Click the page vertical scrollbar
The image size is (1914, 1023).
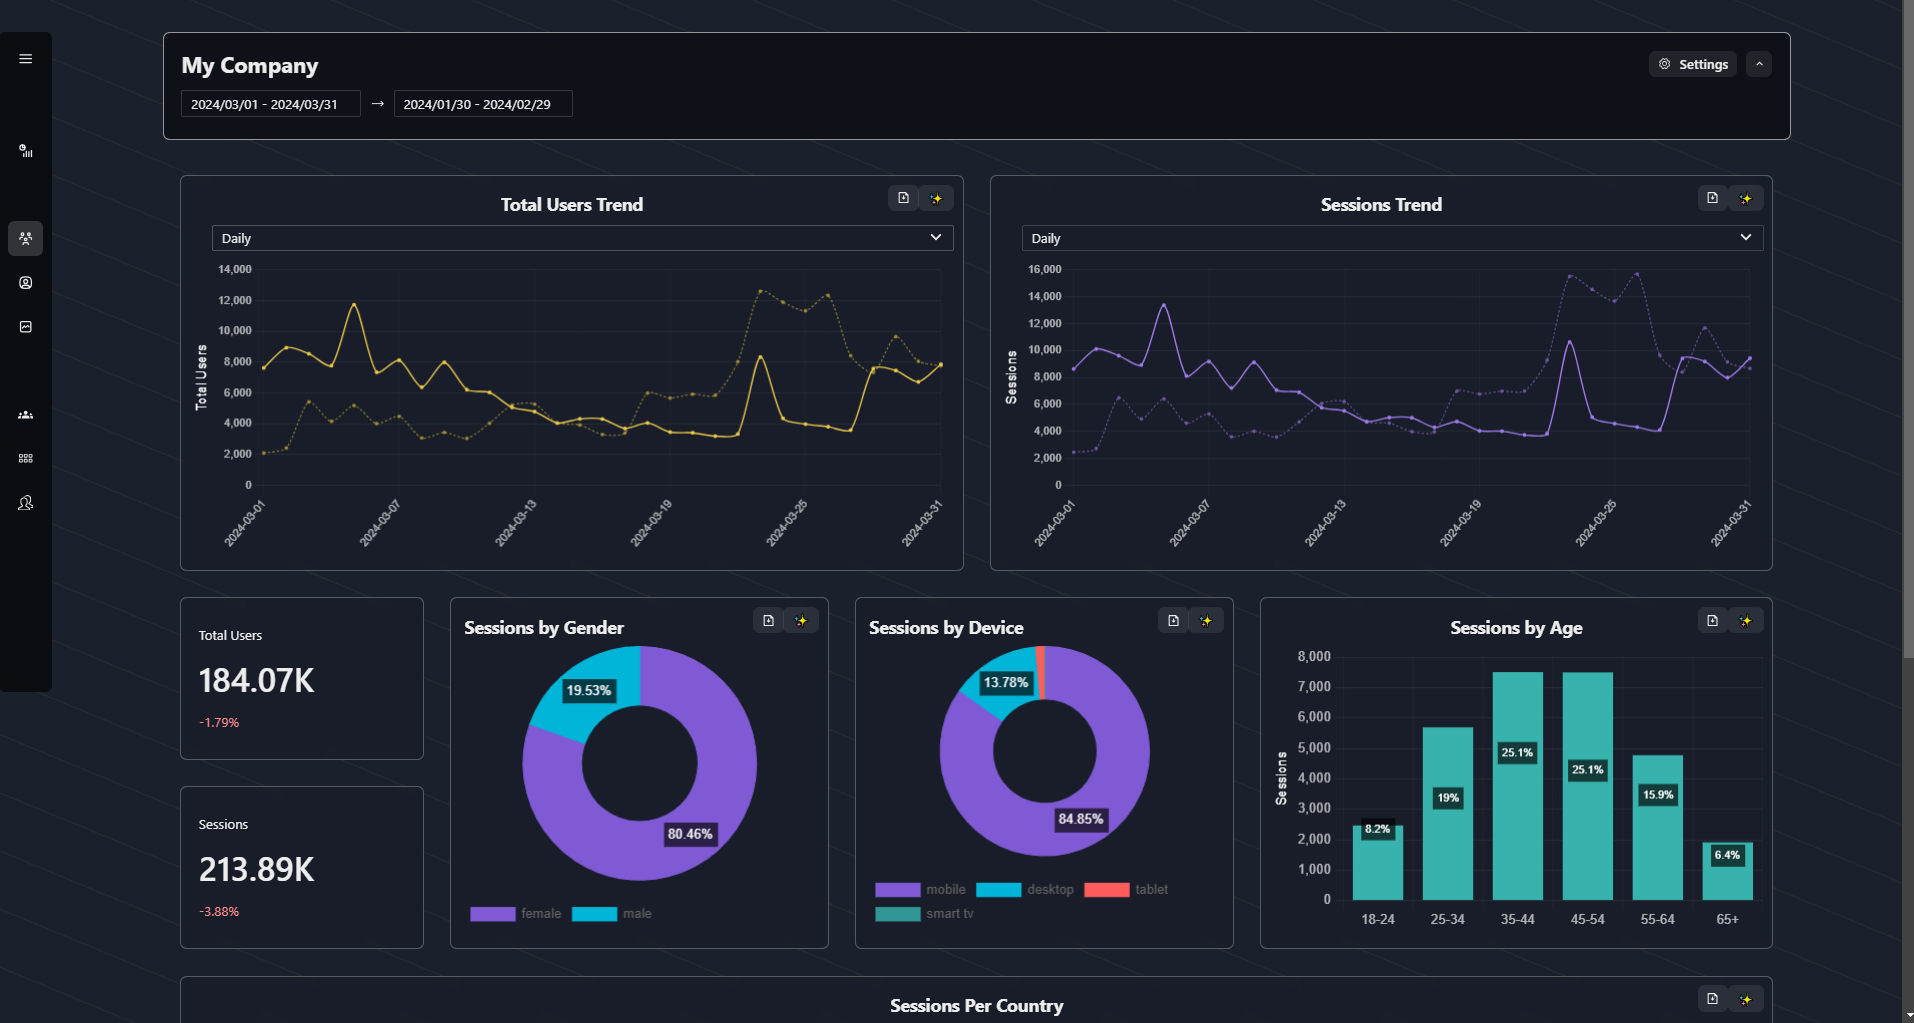click(x=1908, y=330)
